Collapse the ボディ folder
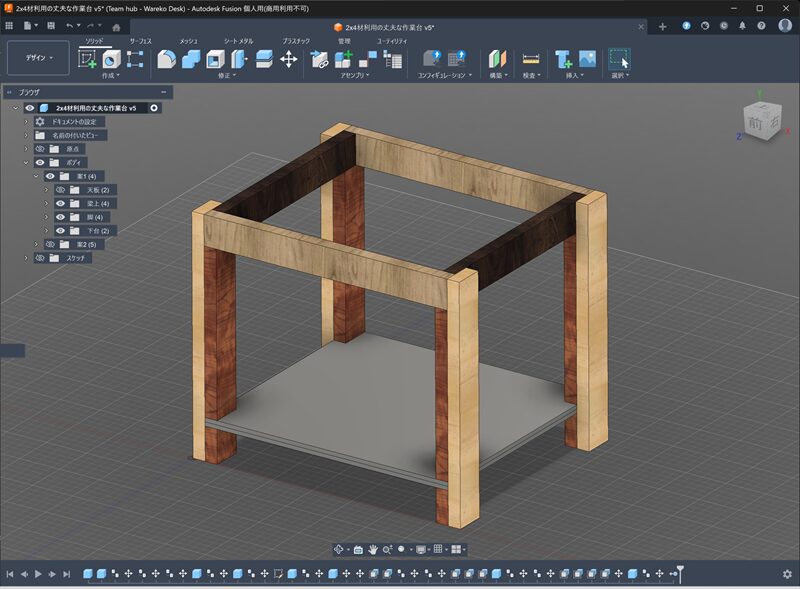Screen dimensions: 800x589 click(x=27, y=162)
